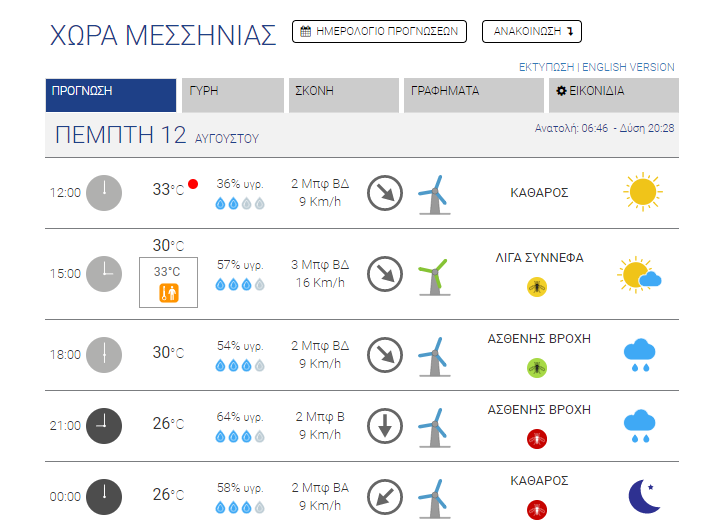Click the partly cloudy icon at 15:00
Viewport: 720px width, 532px height.
(639, 274)
